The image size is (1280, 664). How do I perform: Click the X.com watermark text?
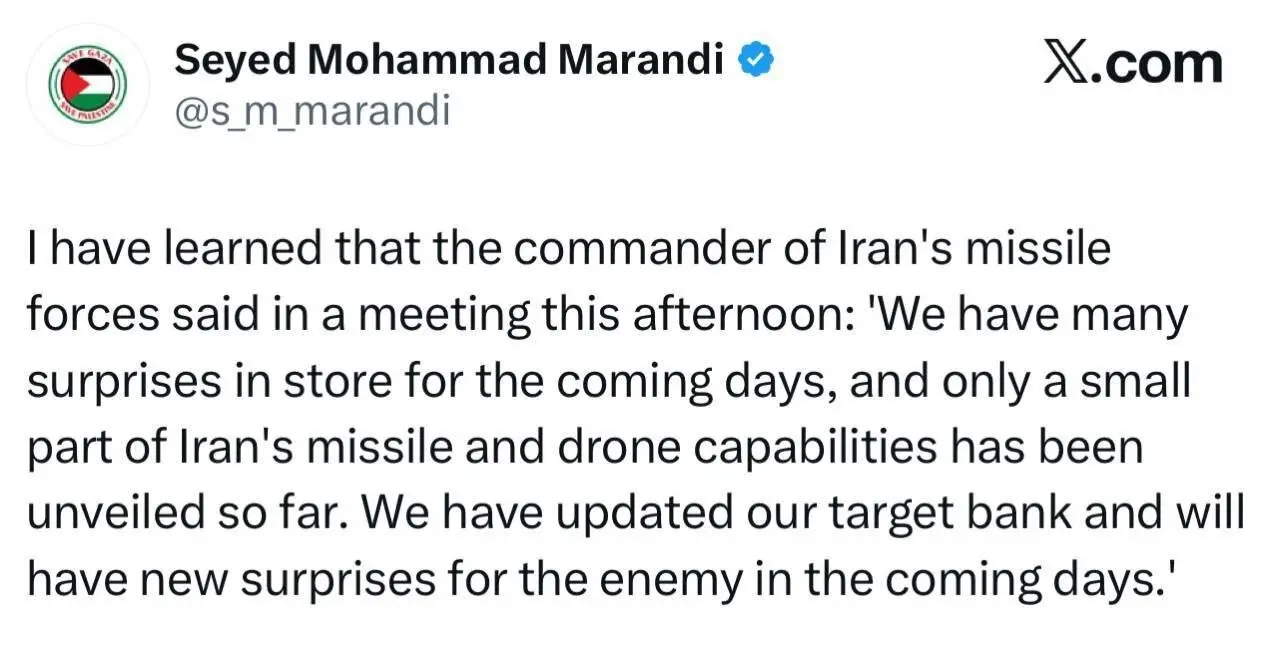pyautogui.click(x=1132, y=64)
